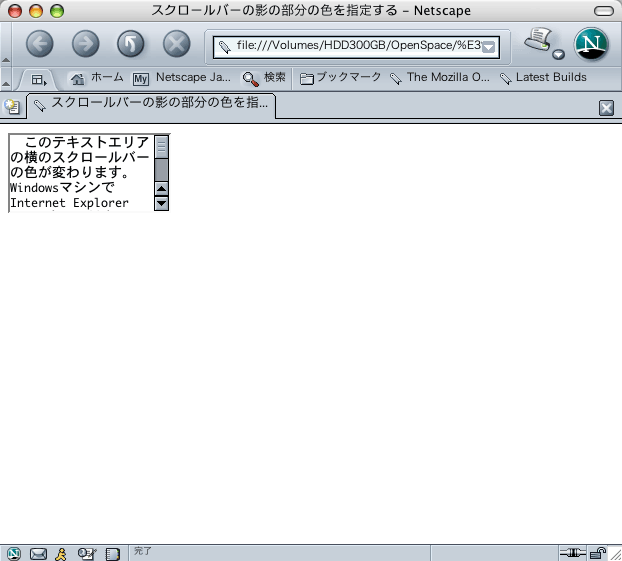Open Address Book status bar icon

112,553
